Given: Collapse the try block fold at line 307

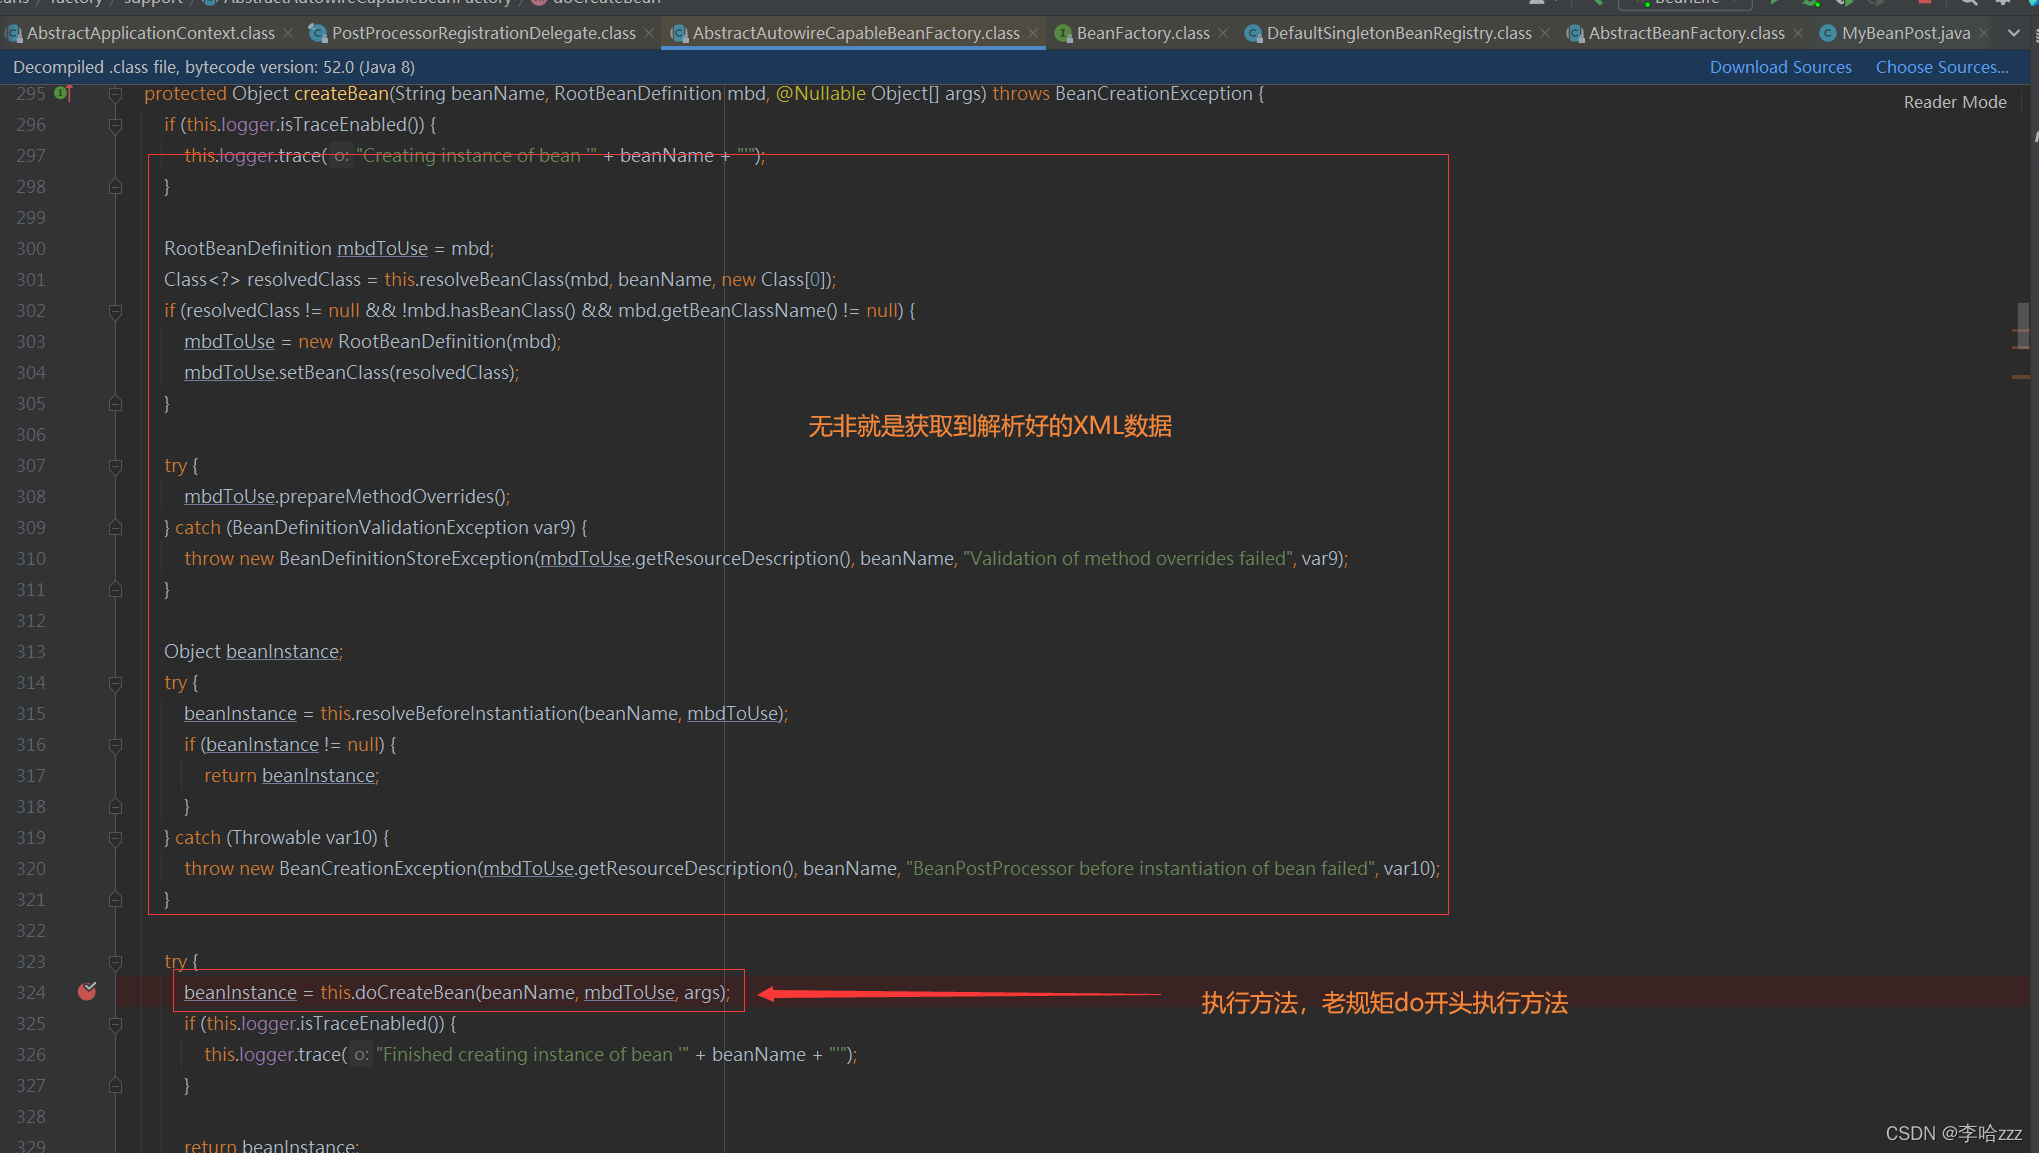Looking at the screenshot, I should pyautogui.click(x=115, y=466).
